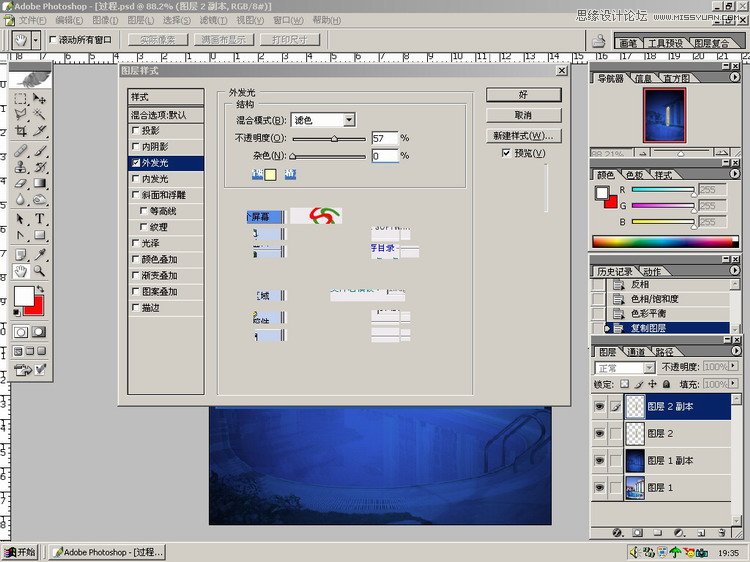Screen dimensions: 750x562
Task: Select the Dodge tool
Action: pyautogui.click(x=39, y=199)
